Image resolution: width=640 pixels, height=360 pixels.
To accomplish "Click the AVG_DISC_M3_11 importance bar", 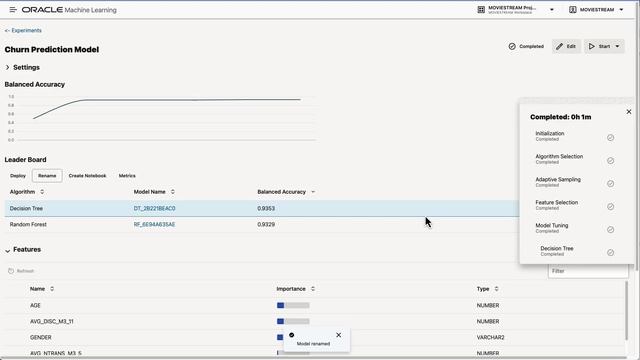I will click(x=293, y=322).
